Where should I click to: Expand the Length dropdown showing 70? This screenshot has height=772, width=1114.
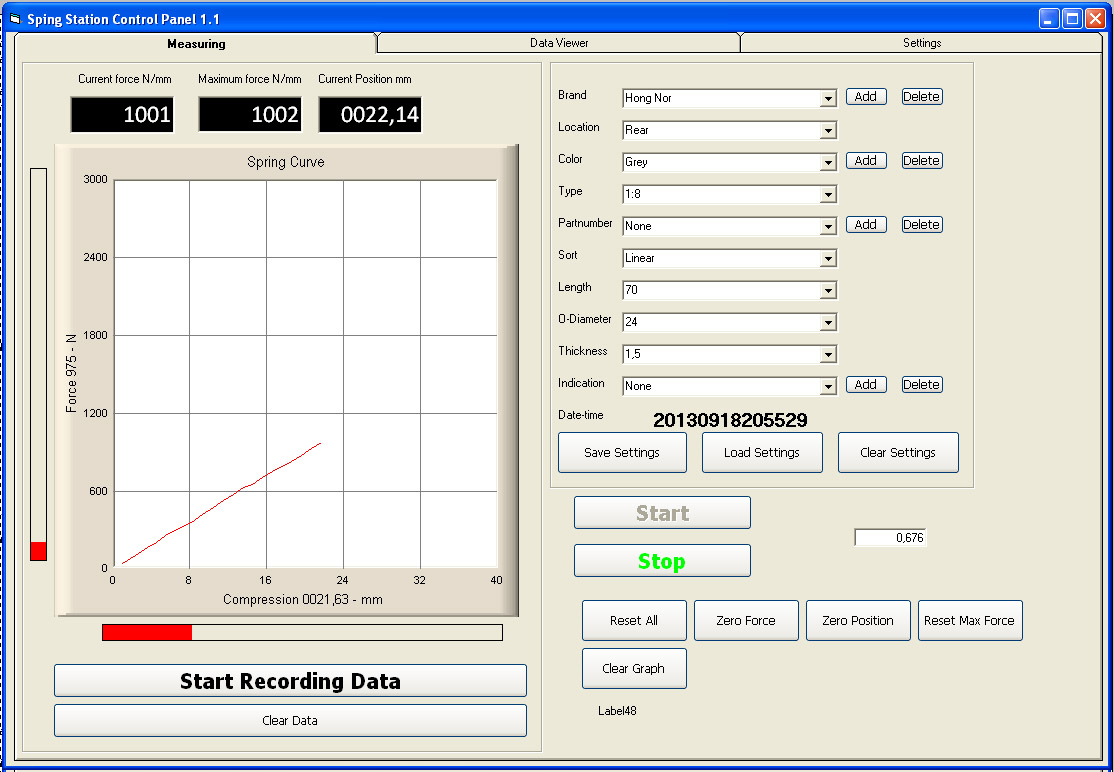[827, 290]
